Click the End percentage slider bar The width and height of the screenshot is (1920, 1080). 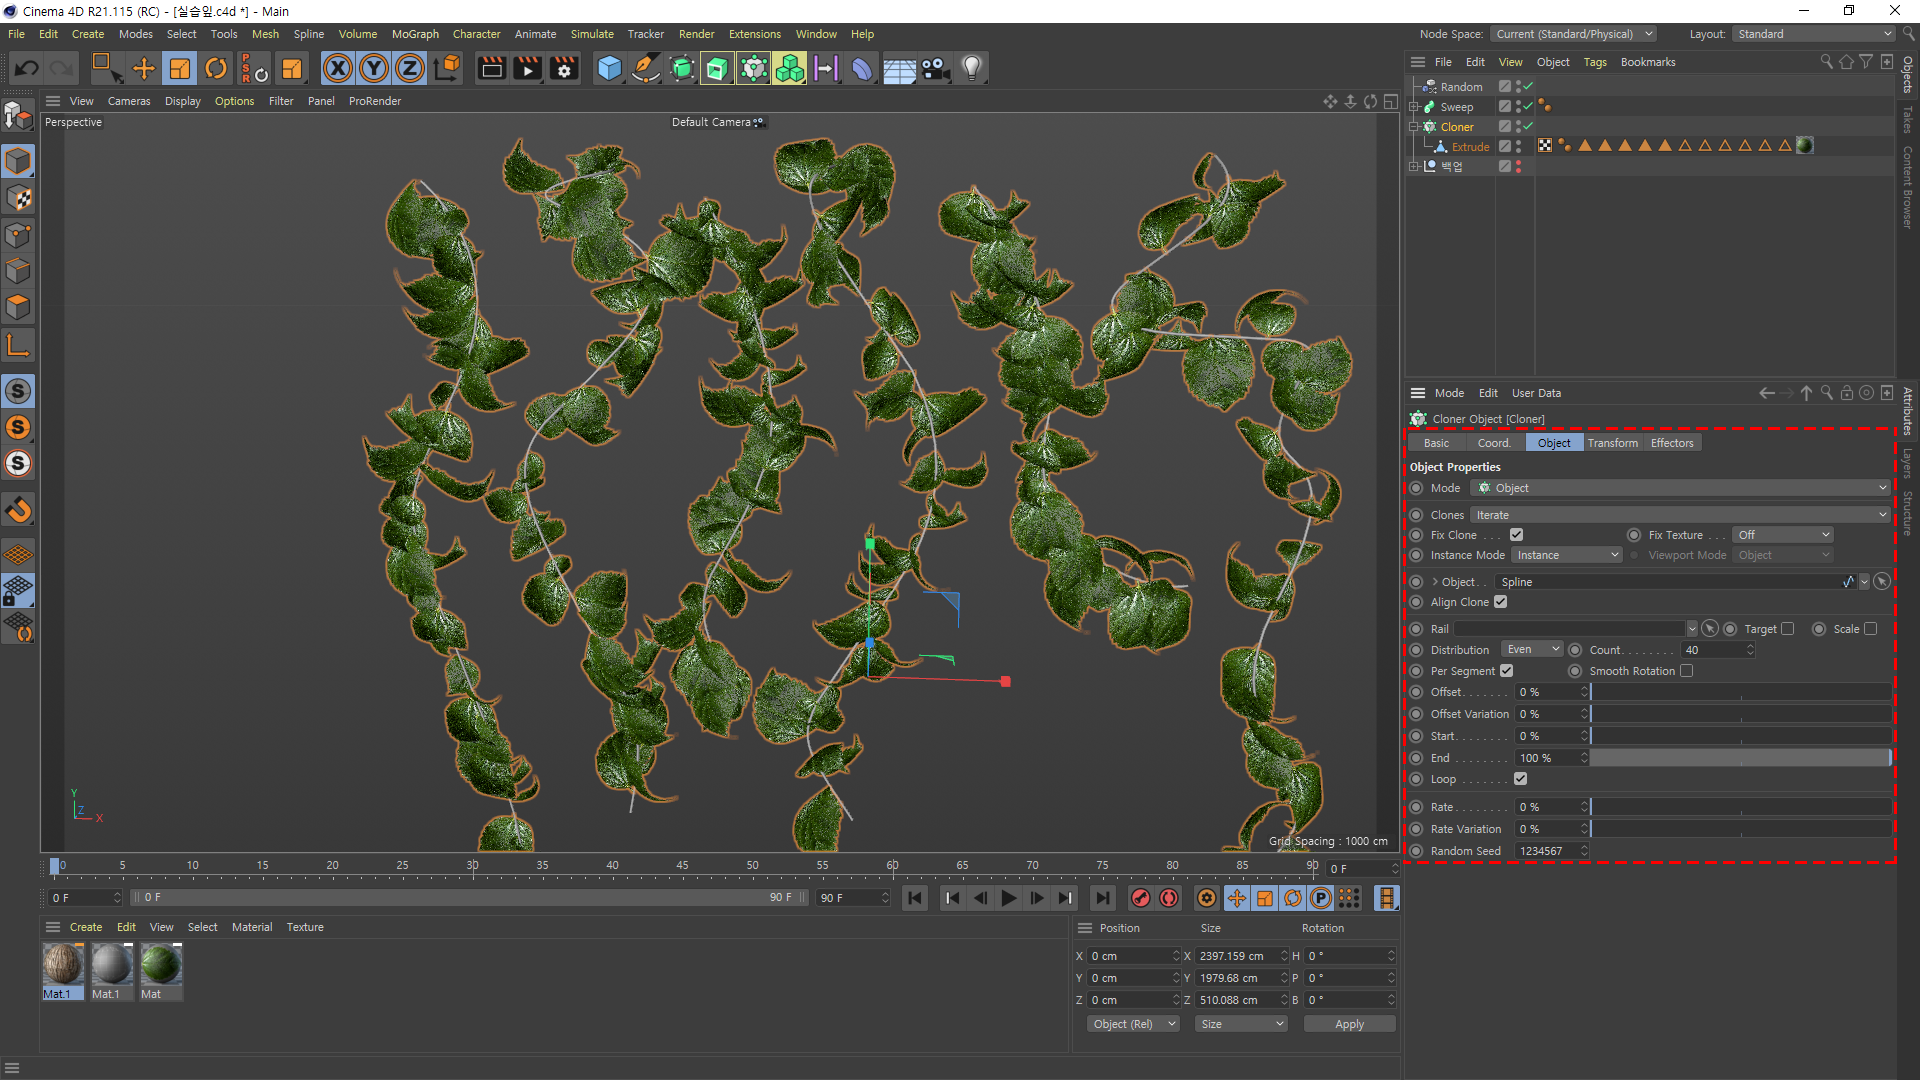(x=1740, y=758)
